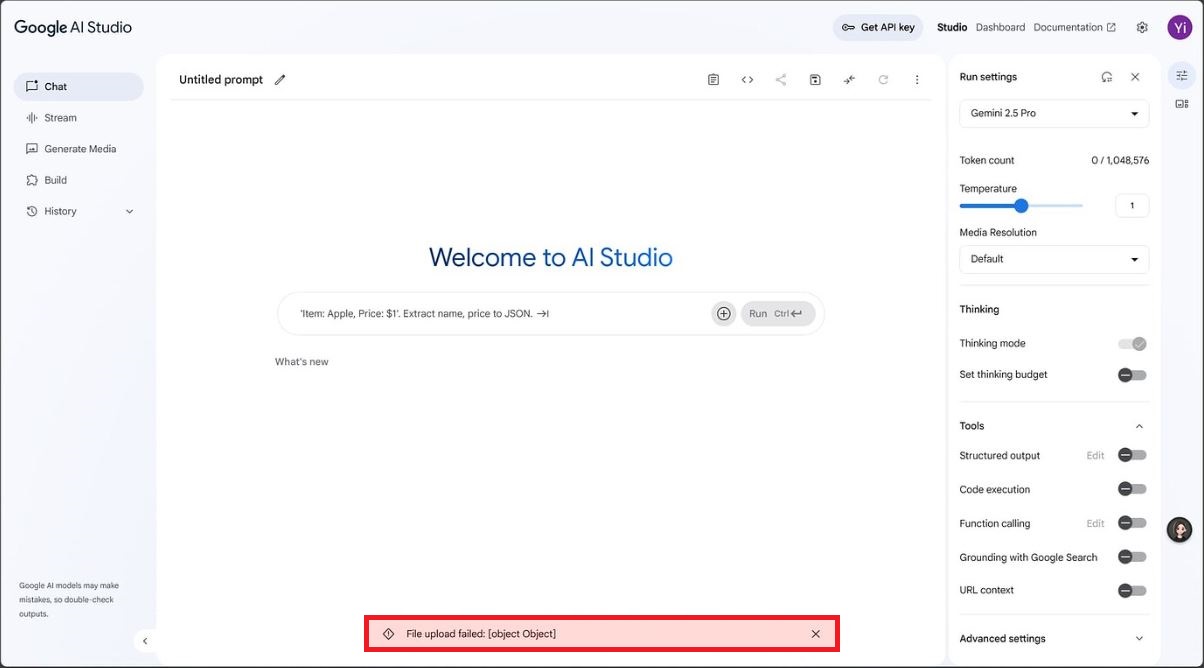
Task: Click the Run button
Action: pyautogui.click(x=778, y=314)
